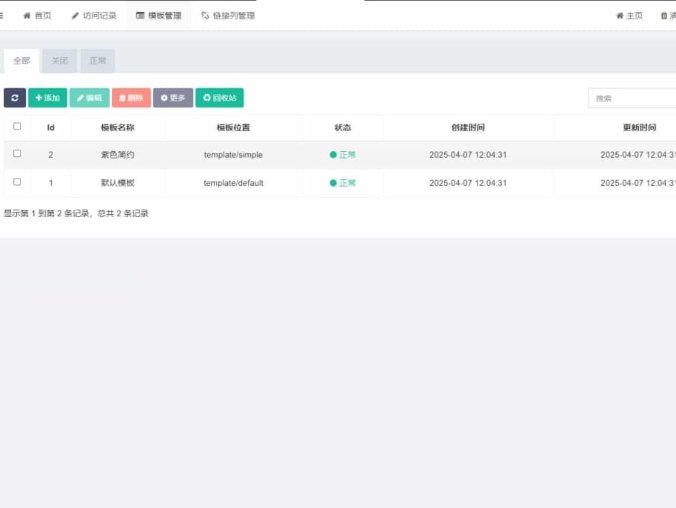676x508 pixels.
Task: Check the box for row 紫色简约
Action: [17, 154]
